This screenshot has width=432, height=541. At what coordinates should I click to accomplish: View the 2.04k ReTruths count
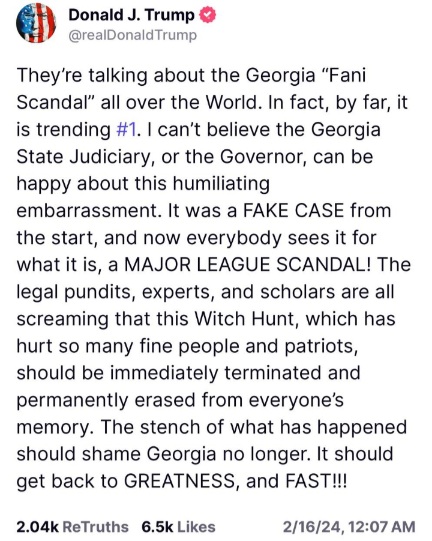pyautogui.click(x=38, y=527)
